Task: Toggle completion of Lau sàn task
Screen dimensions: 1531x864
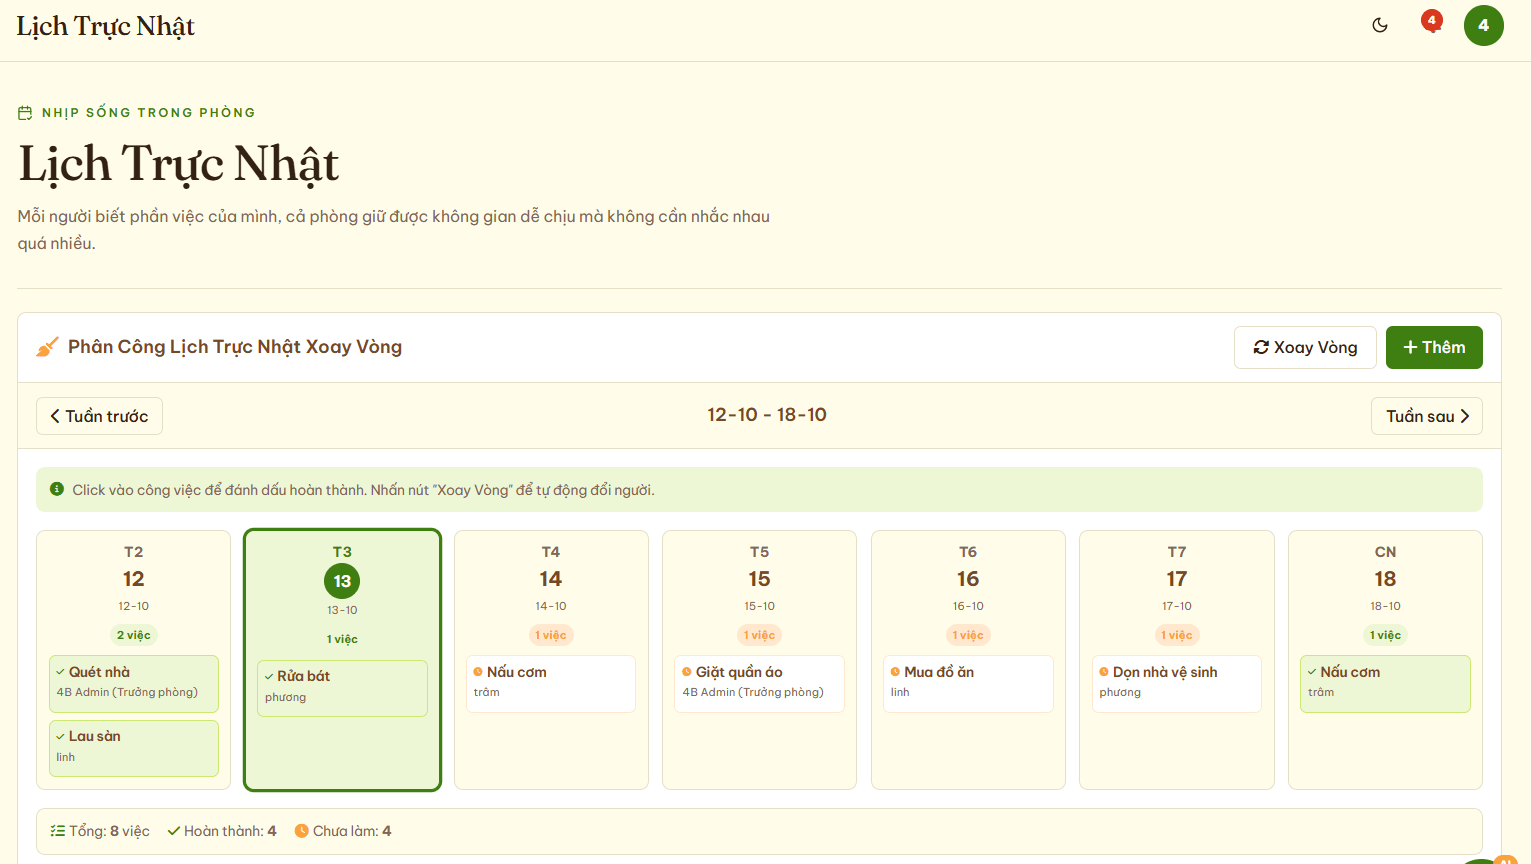Action: click(x=134, y=748)
